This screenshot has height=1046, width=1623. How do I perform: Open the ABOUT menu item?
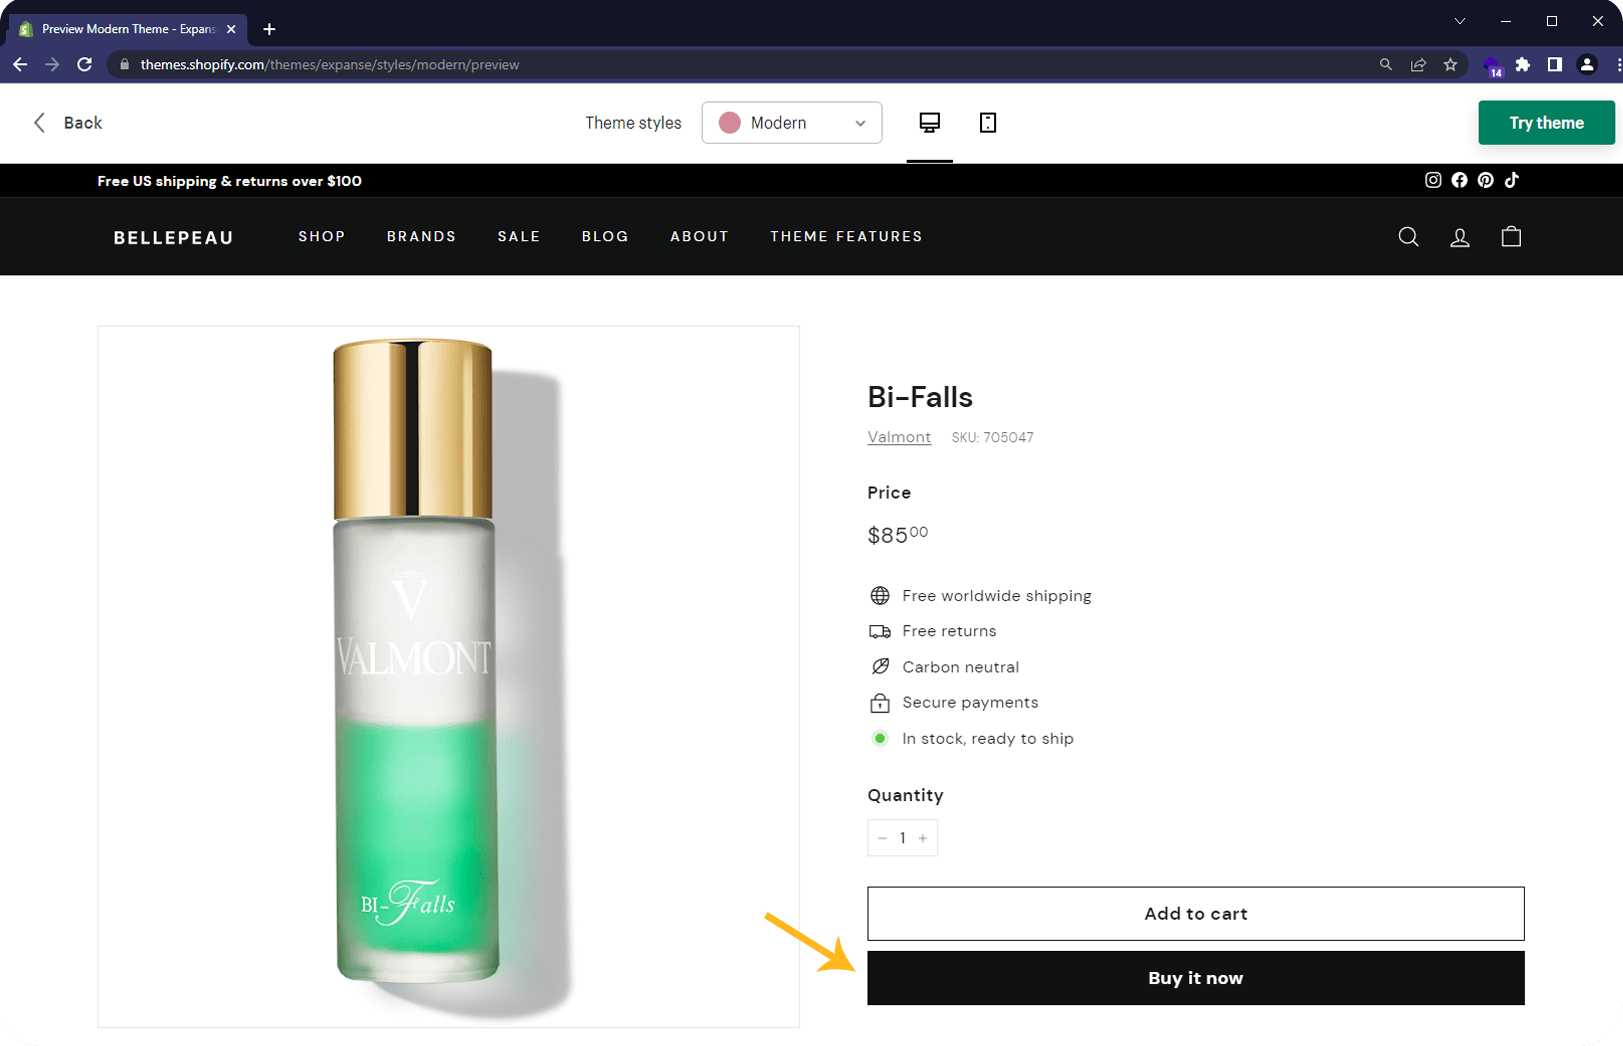[x=699, y=237]
